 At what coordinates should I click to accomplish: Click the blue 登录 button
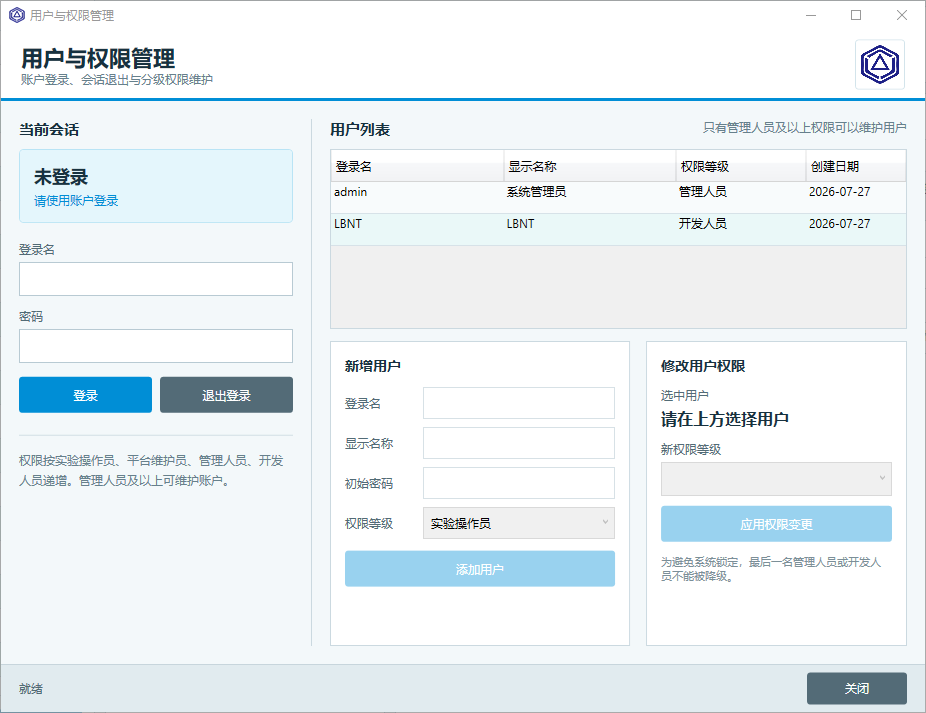point(85,395)
